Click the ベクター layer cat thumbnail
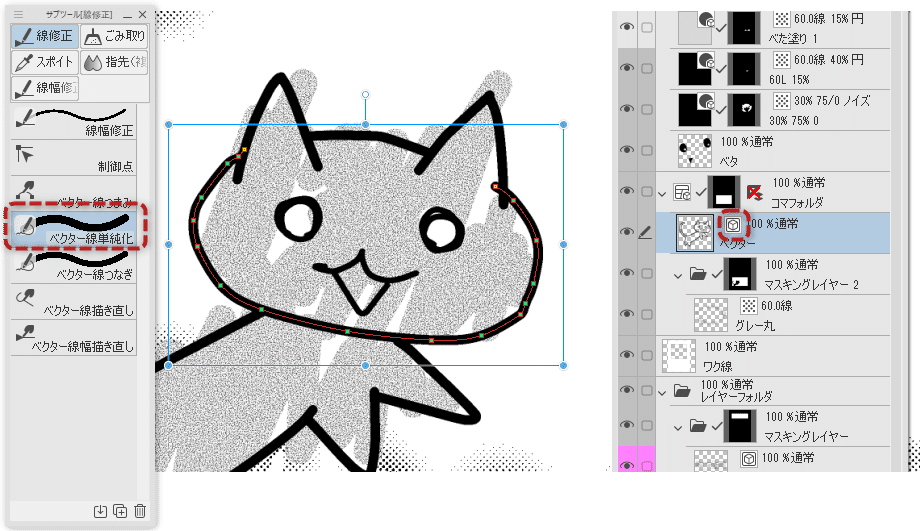Screen dimensions: 920x531 [695, 233]
